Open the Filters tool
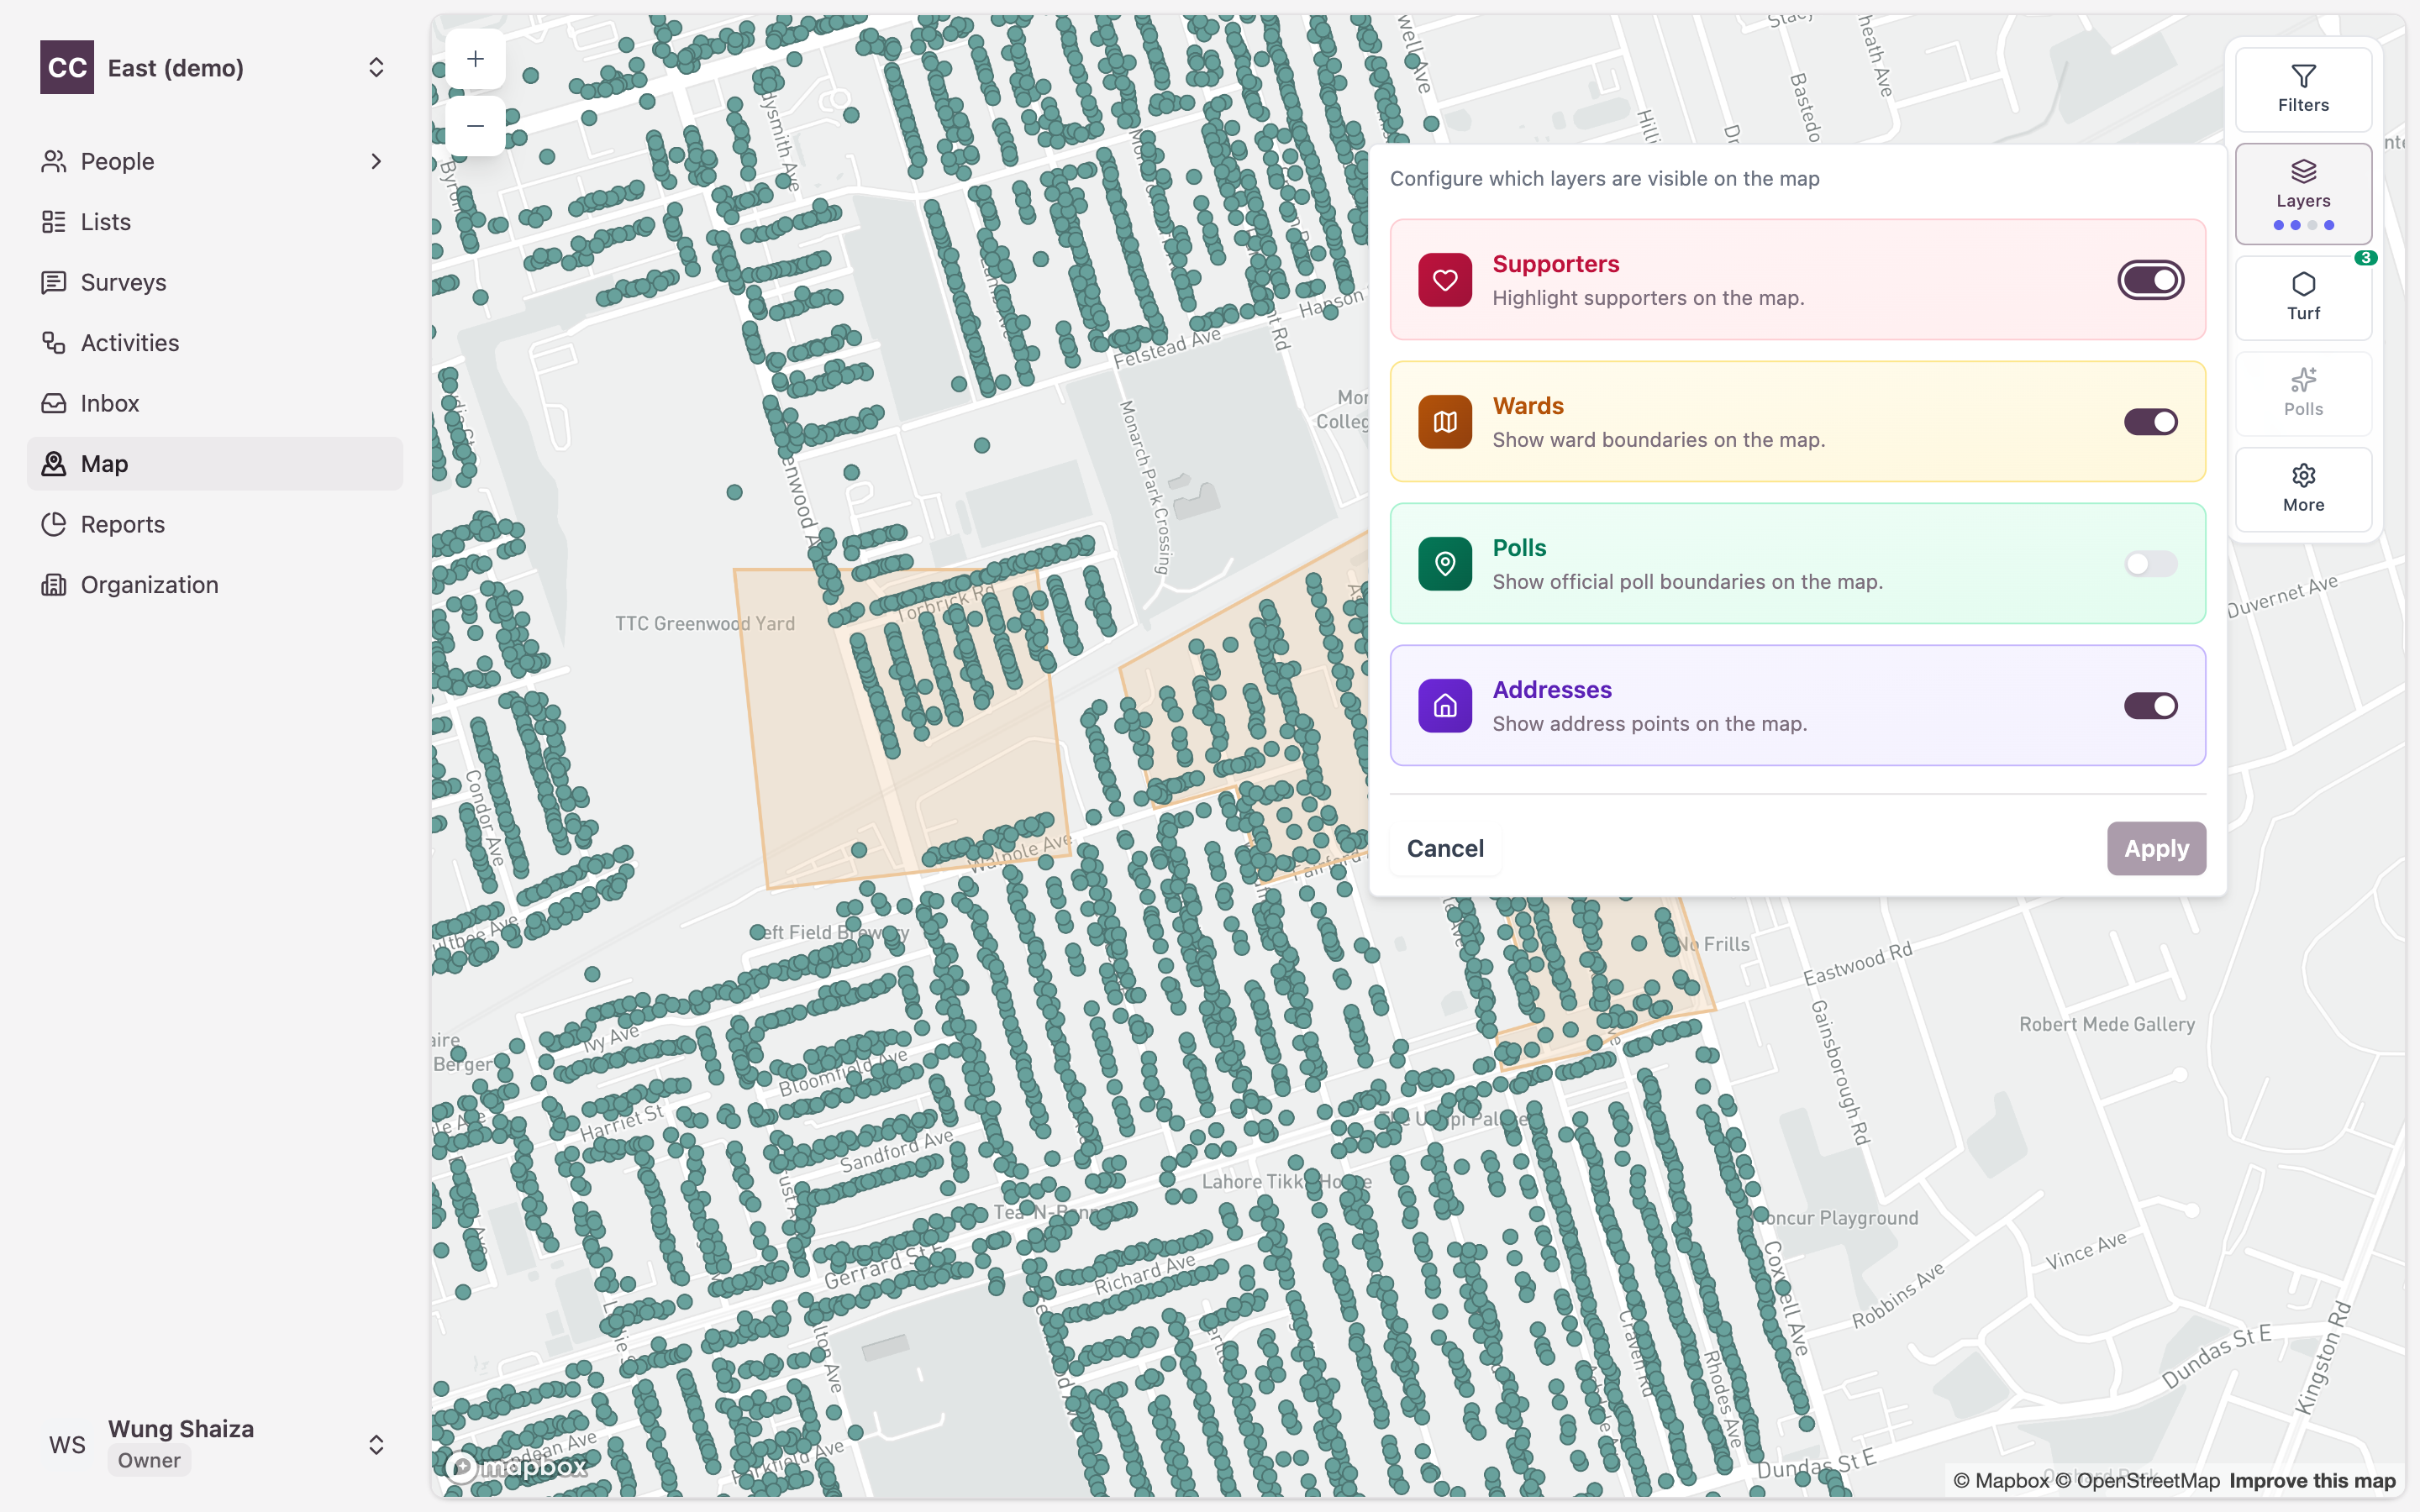 point(2303,89)
